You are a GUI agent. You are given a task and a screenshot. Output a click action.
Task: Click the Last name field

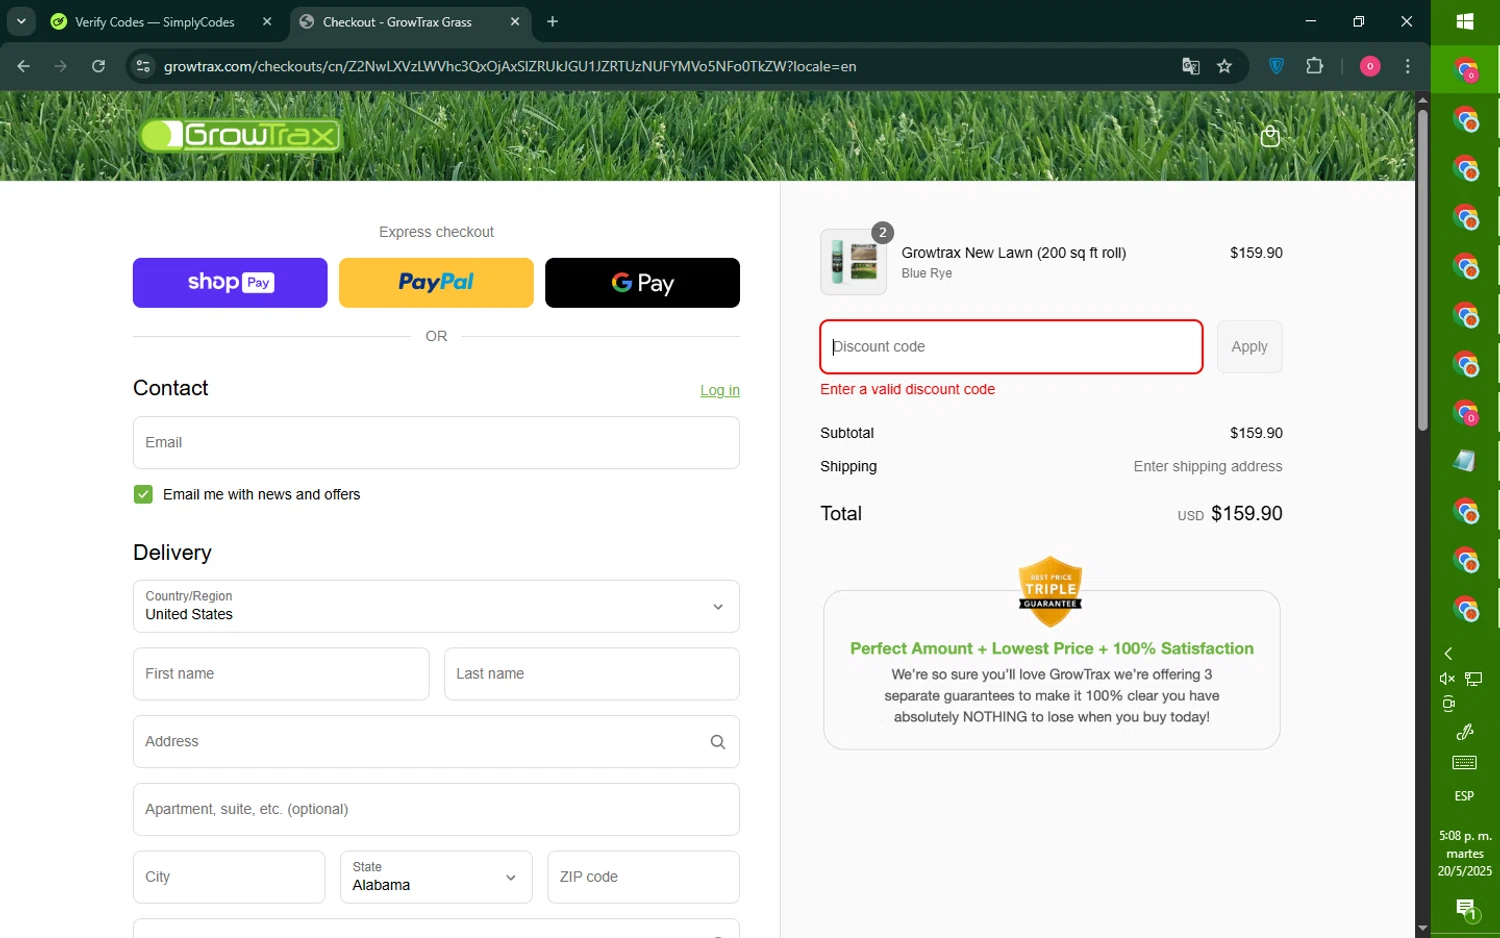click(592, 674)
